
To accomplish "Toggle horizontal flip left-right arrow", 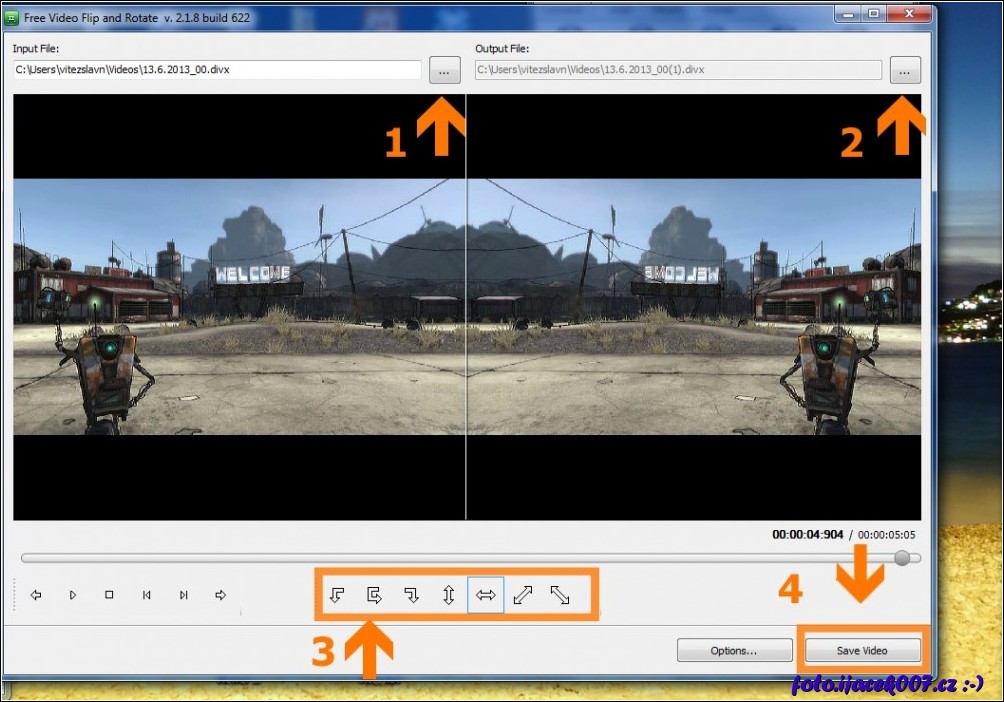I will (485, 595).
